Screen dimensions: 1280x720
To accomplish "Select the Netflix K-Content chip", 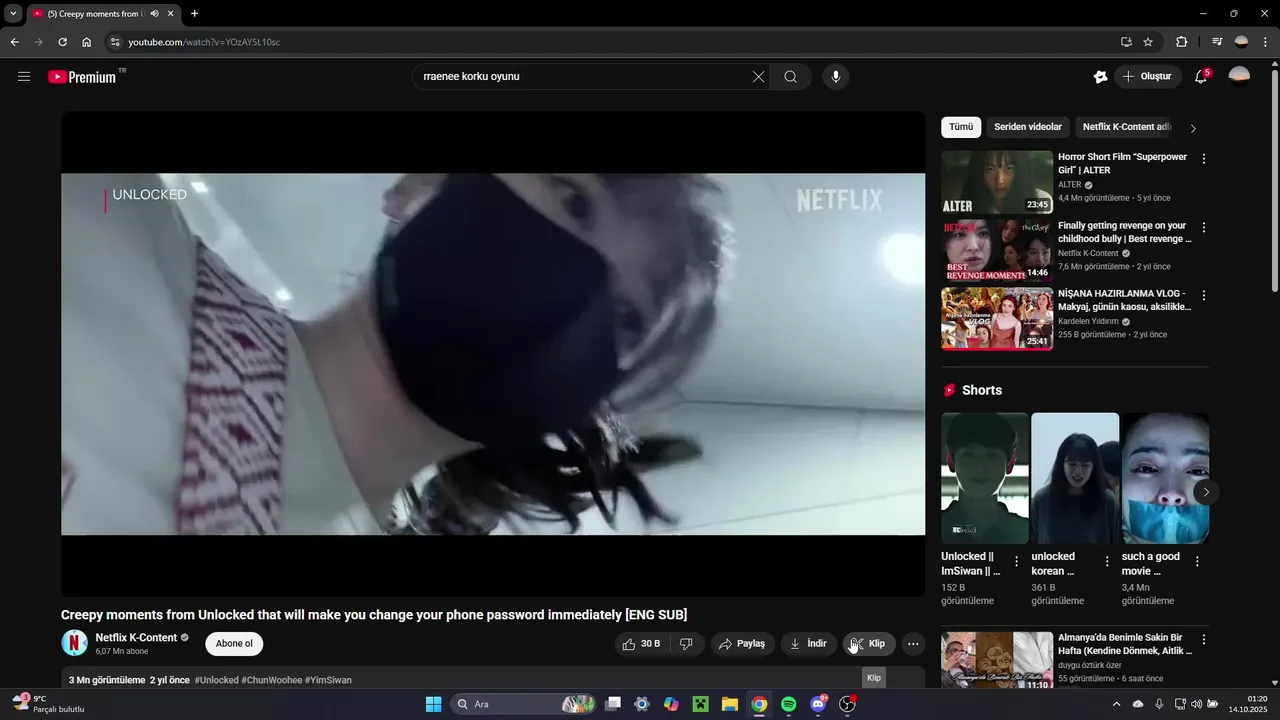I will 1126,127.
